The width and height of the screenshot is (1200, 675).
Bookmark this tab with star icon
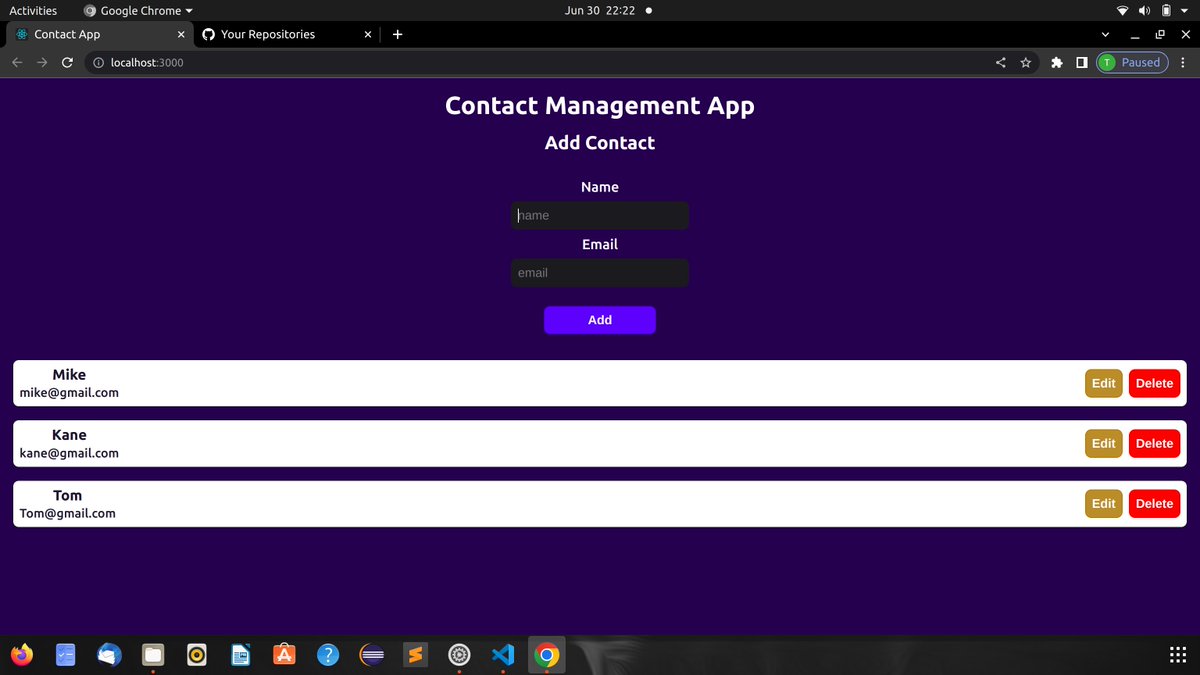pyautogui.click(x=1025, y=62)
